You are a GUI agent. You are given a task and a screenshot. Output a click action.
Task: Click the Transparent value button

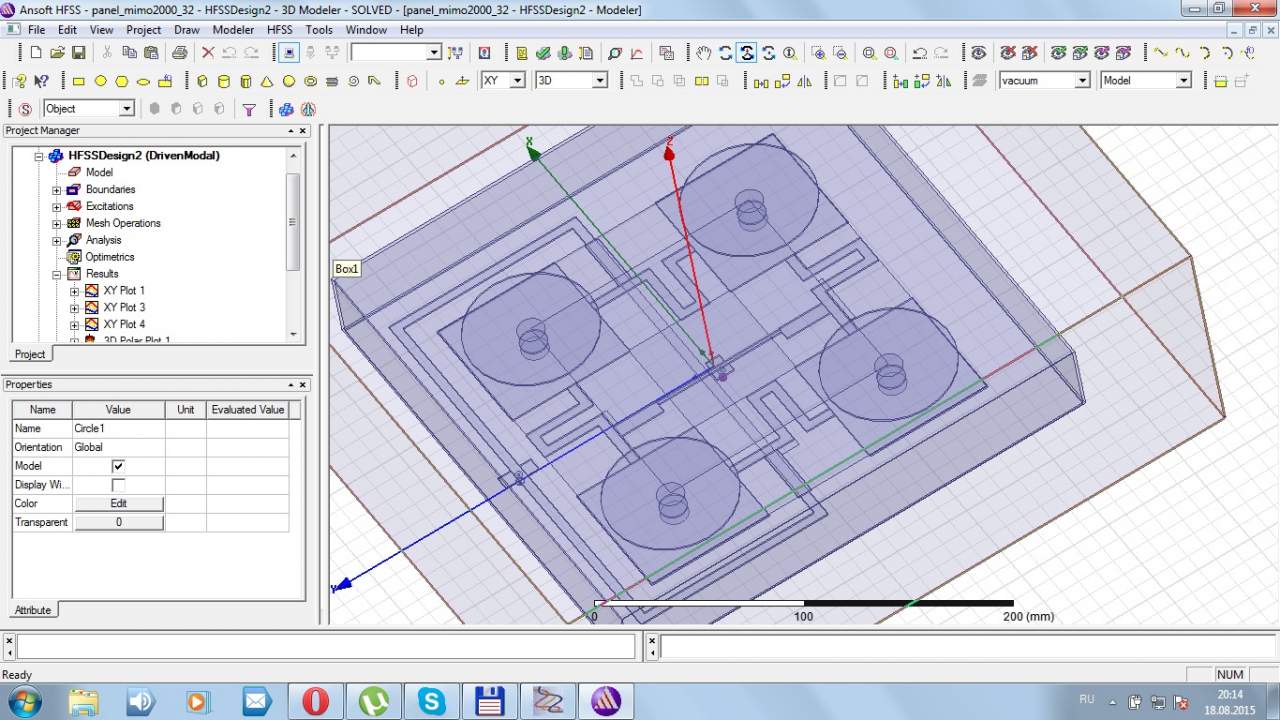(118, 523)
